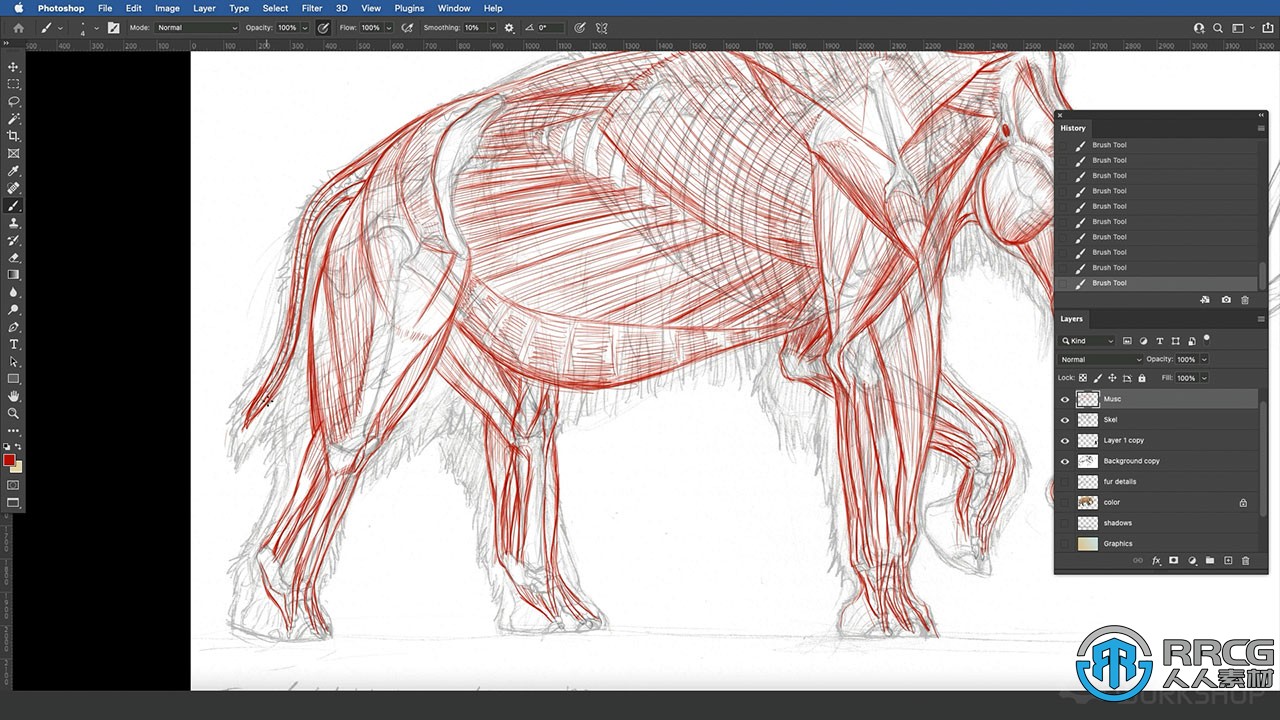The height and width of the screenshot is (720, 1280).
Task: Select the Zoom tool
Action: 13,413
